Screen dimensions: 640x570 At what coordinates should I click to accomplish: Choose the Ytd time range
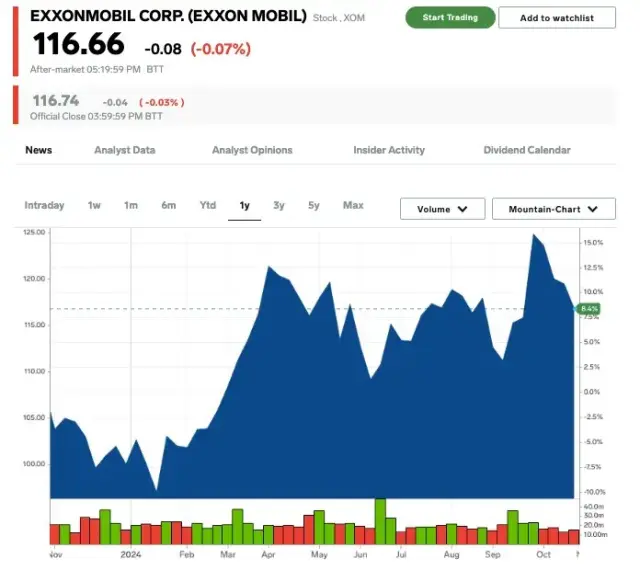(x=207, y=205)
